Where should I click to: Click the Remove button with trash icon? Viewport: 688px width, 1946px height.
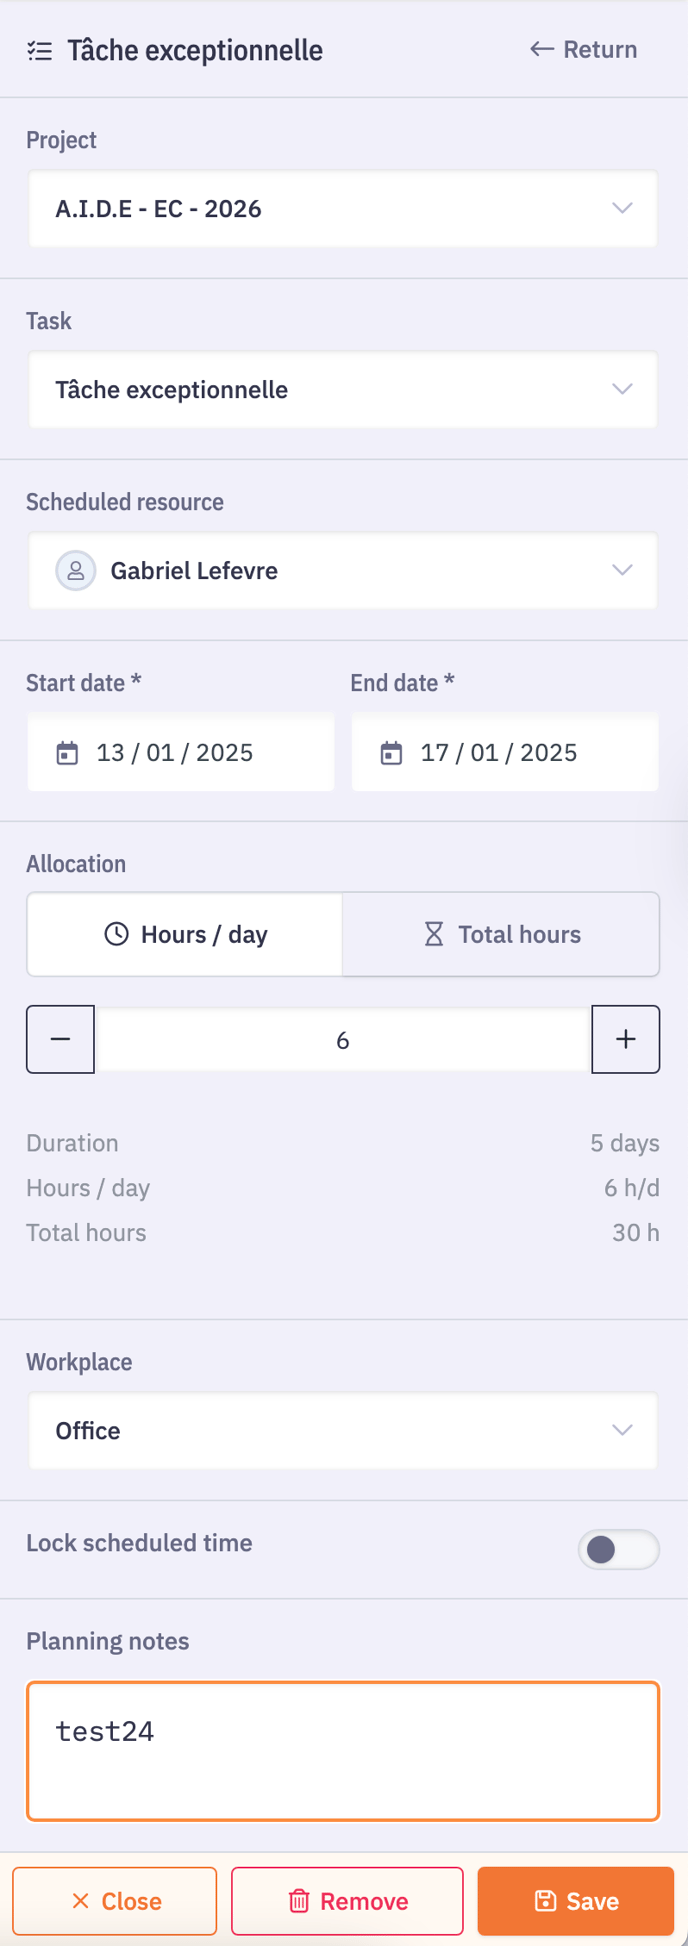click(x=347, y=1901)
